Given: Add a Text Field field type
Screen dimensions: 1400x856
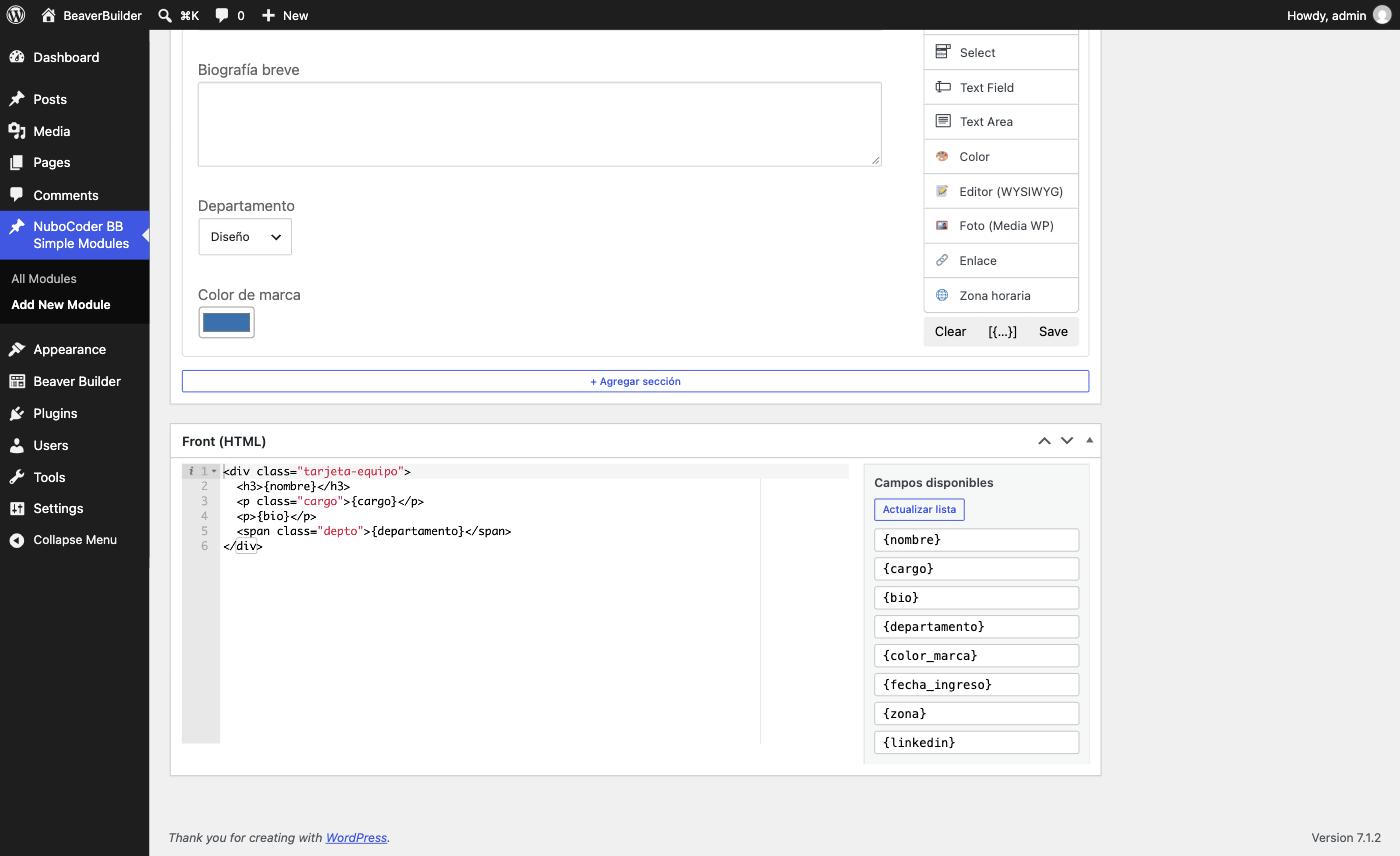Looking at the screenshot, I should pyautogui.click(x=1001, y=87).
